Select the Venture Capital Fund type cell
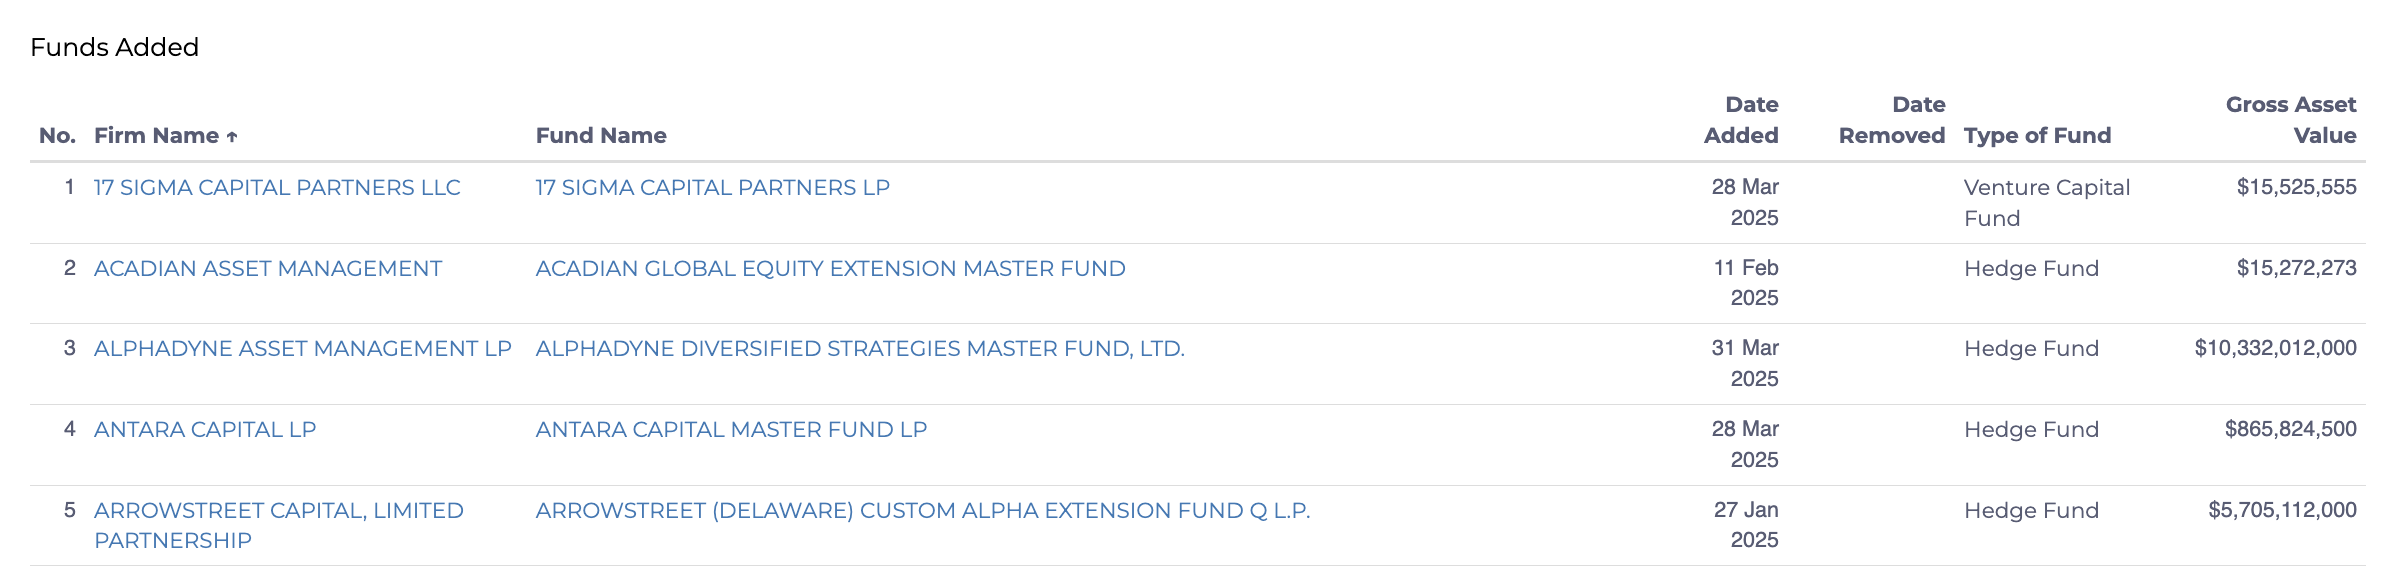Screen dimensions: 2386x568 tap(2047, 203)
